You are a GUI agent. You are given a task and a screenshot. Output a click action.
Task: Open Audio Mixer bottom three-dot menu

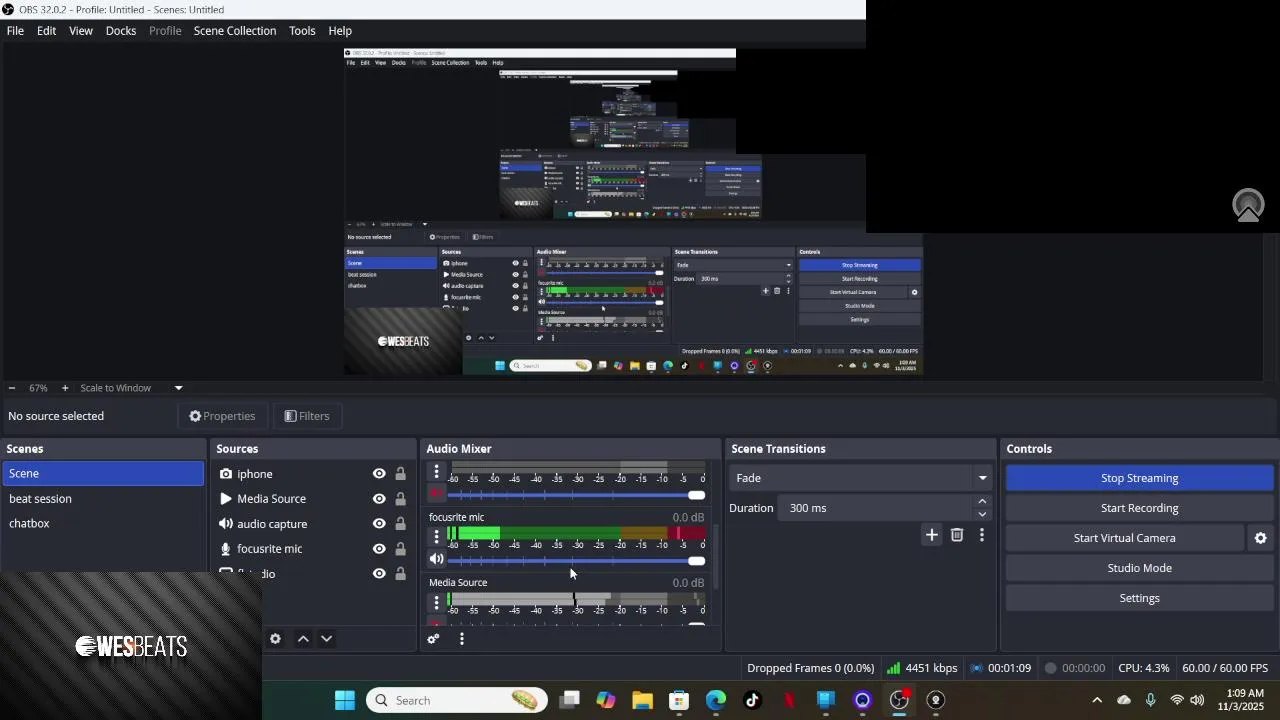coord(461,639)
